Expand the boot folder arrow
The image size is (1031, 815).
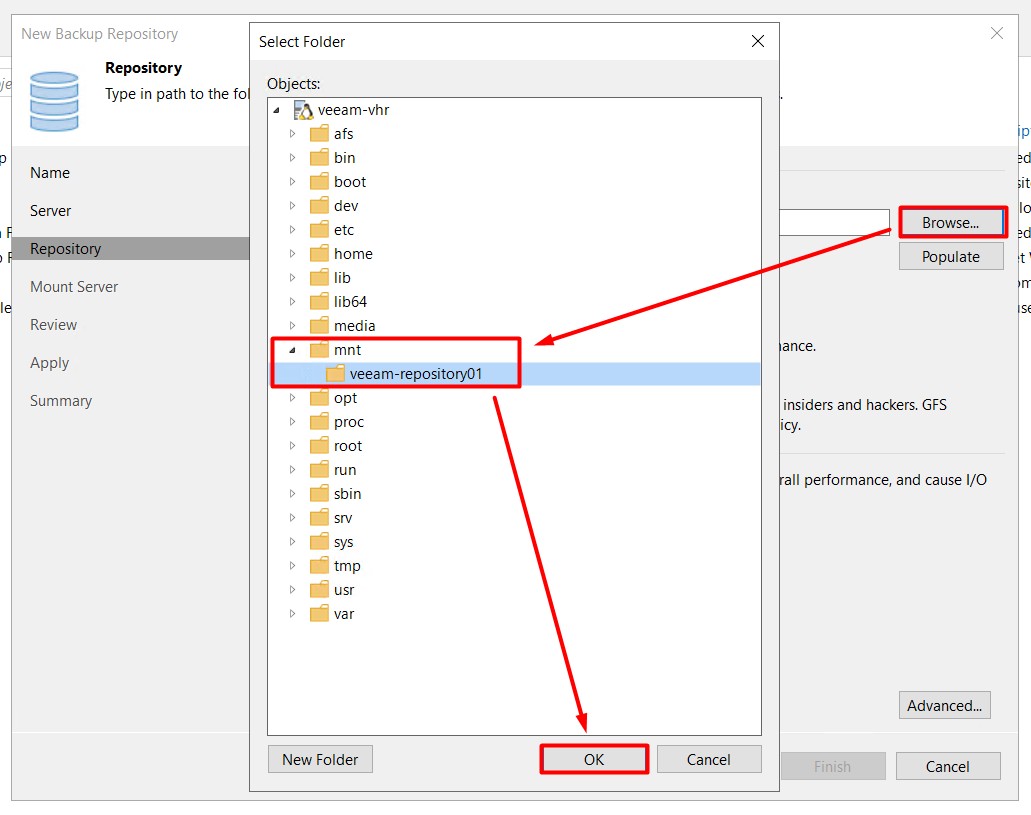pos(293,182)
